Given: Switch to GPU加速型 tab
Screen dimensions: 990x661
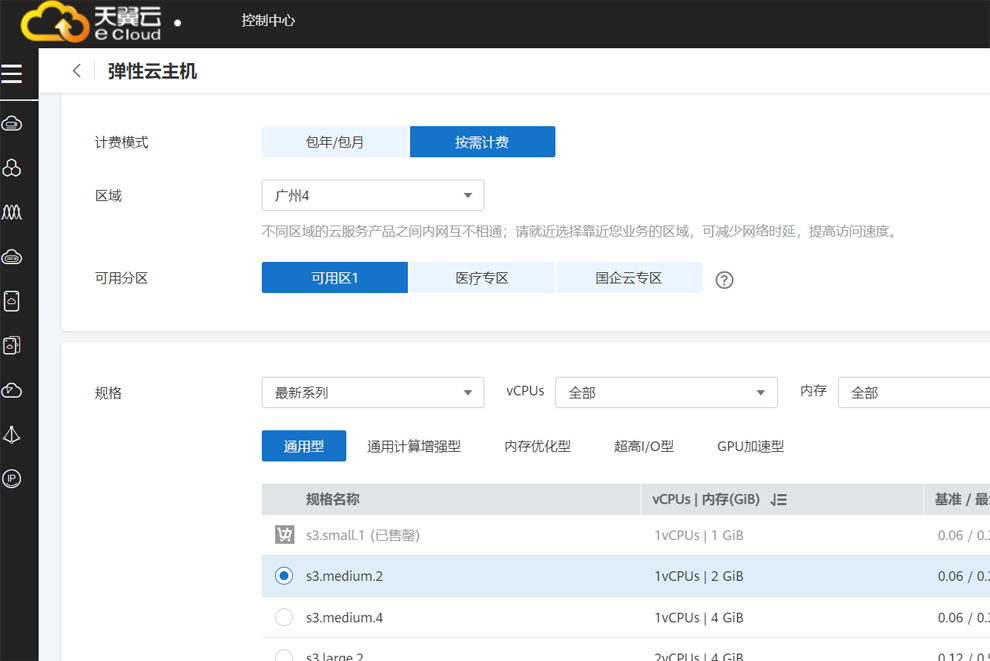Looking at the screenshot, I should tap(751, 446).
